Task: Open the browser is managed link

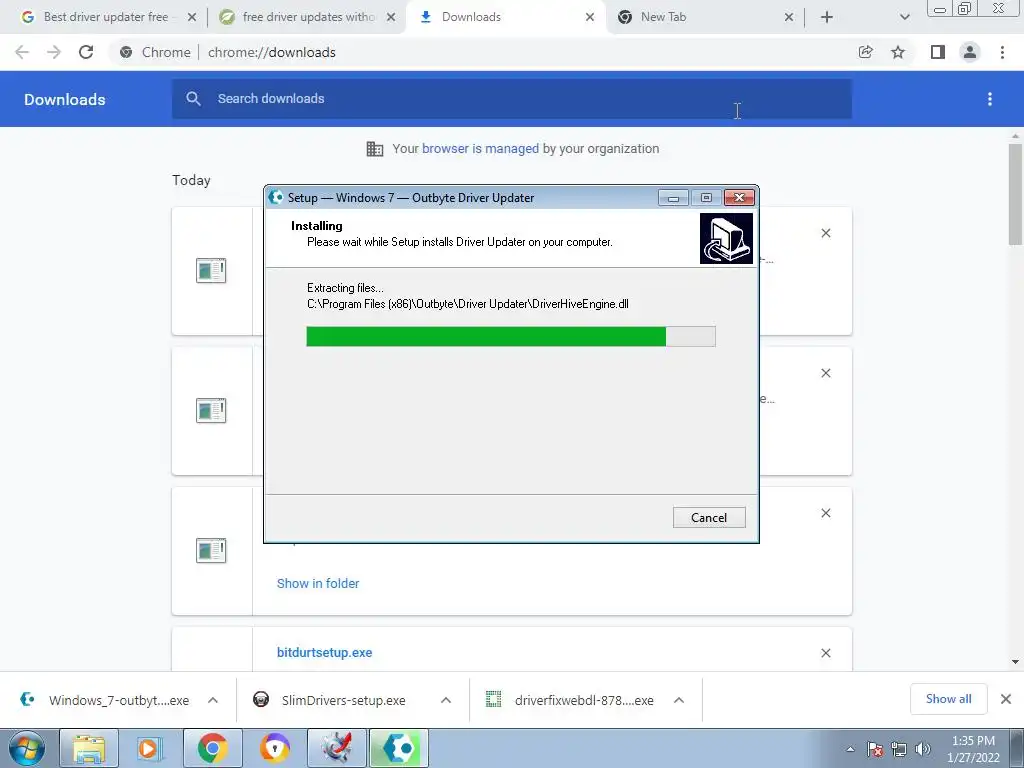Action: [x=480, y=148]
